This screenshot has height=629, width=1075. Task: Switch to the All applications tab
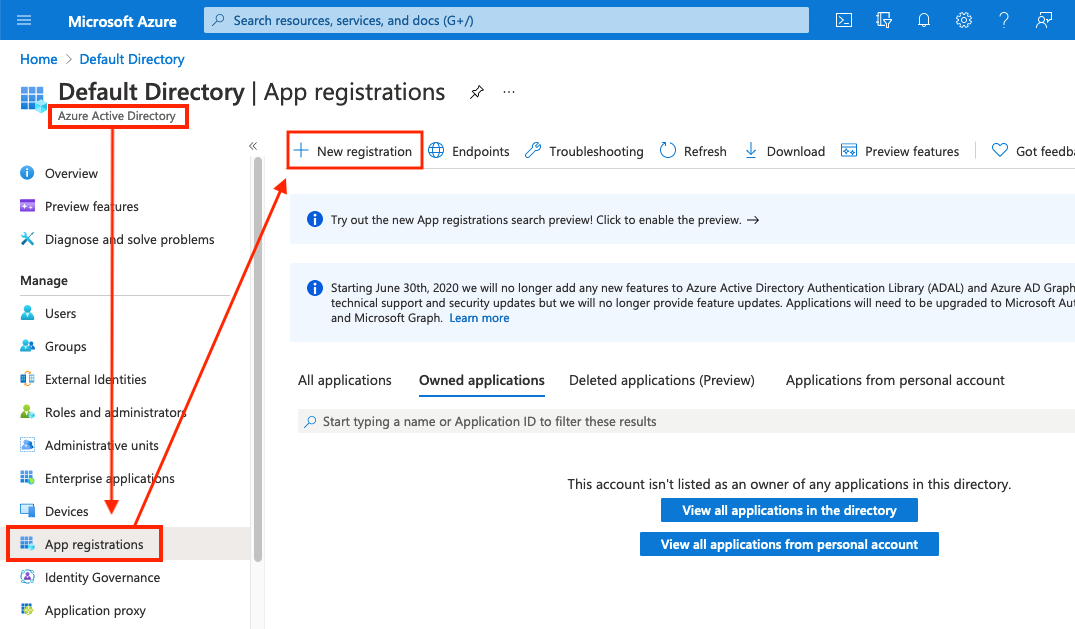click(x=345, y=380)
